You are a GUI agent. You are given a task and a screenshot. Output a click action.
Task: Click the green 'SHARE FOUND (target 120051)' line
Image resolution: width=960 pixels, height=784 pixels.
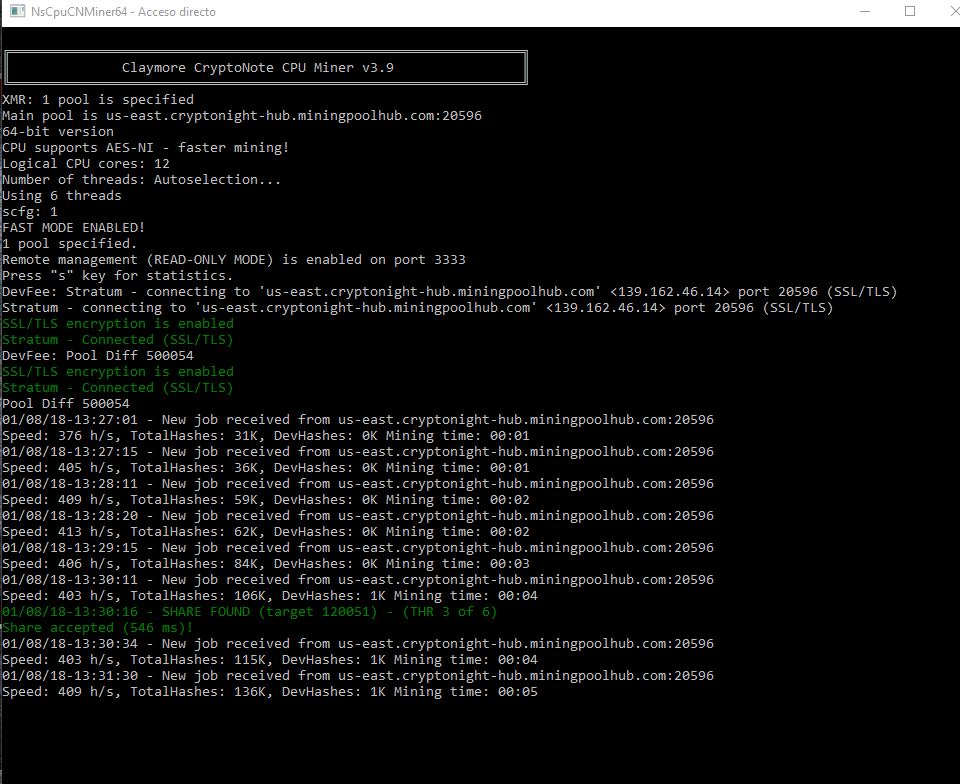coord(249,612)
